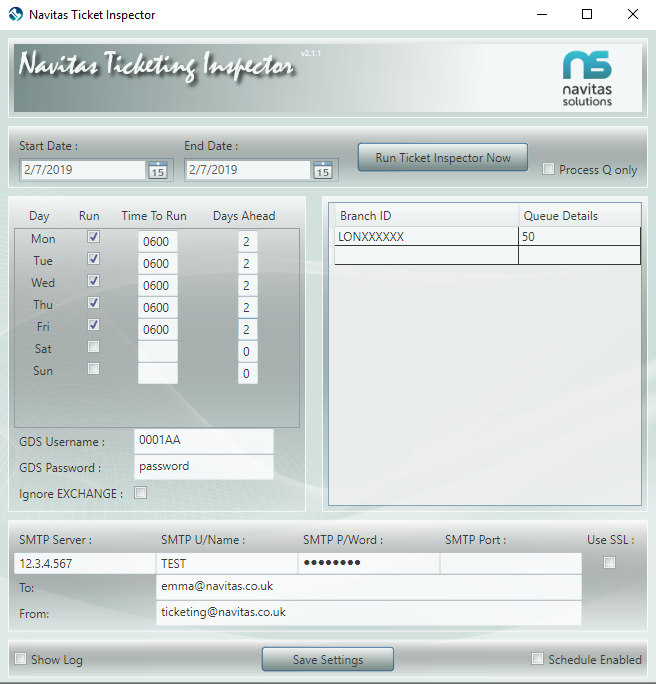The width and height of the screenshot is (656, 684).
Task: Select the Thu Time To Run field
Action: pos(158,308)
